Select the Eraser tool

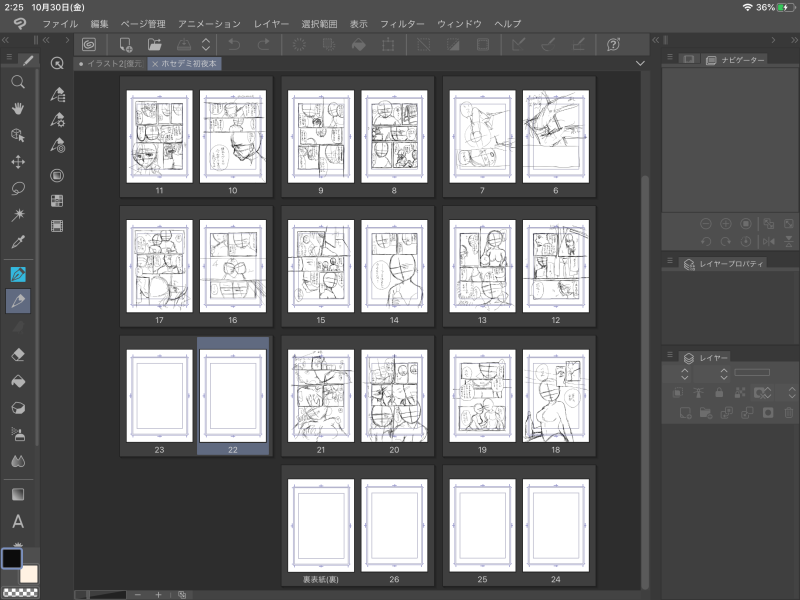click(18, 355)
